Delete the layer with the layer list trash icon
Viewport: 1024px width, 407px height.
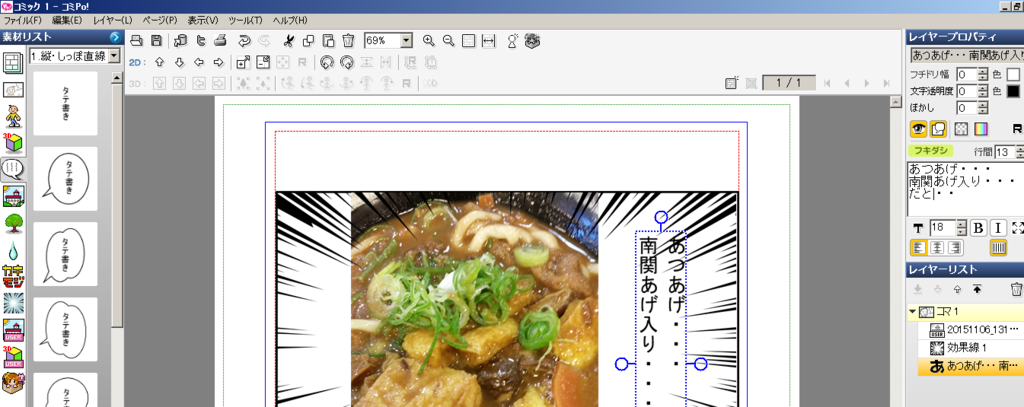1016,289
